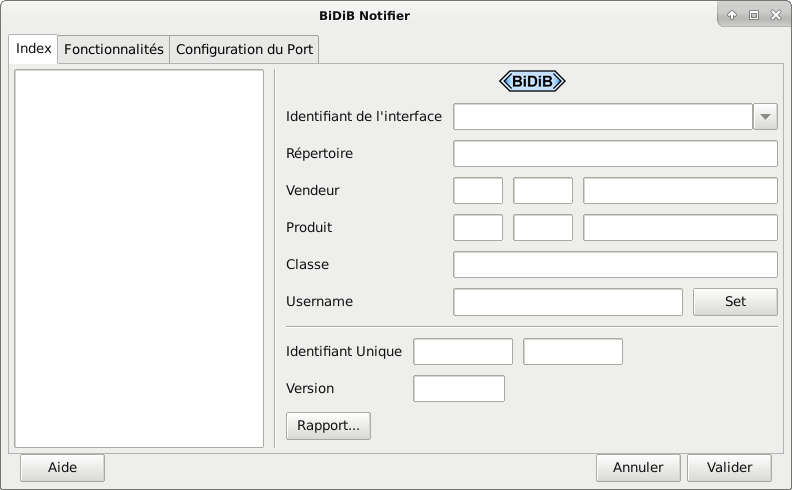Maximize the BiDiB Notifier window
The image size is (792, 490).
pos(754,15)
